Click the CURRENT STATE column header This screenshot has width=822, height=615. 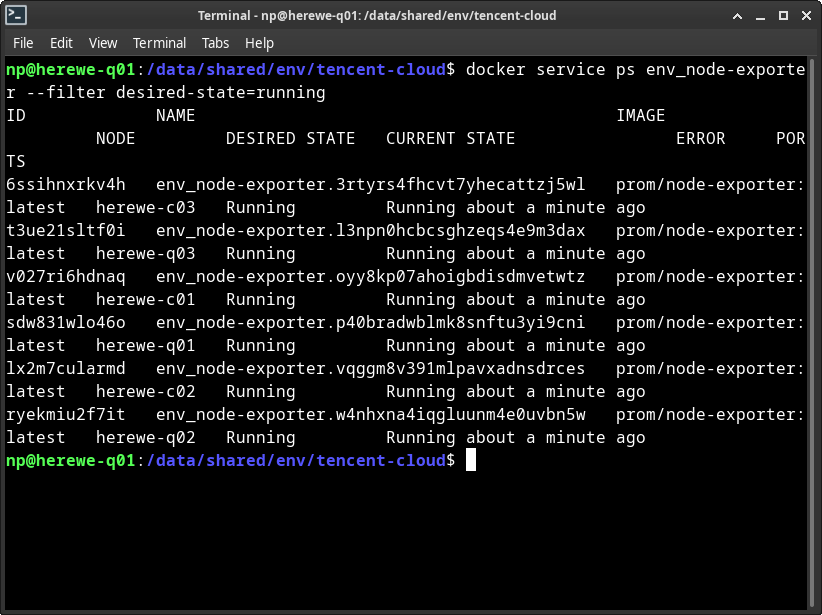(450, 138)
